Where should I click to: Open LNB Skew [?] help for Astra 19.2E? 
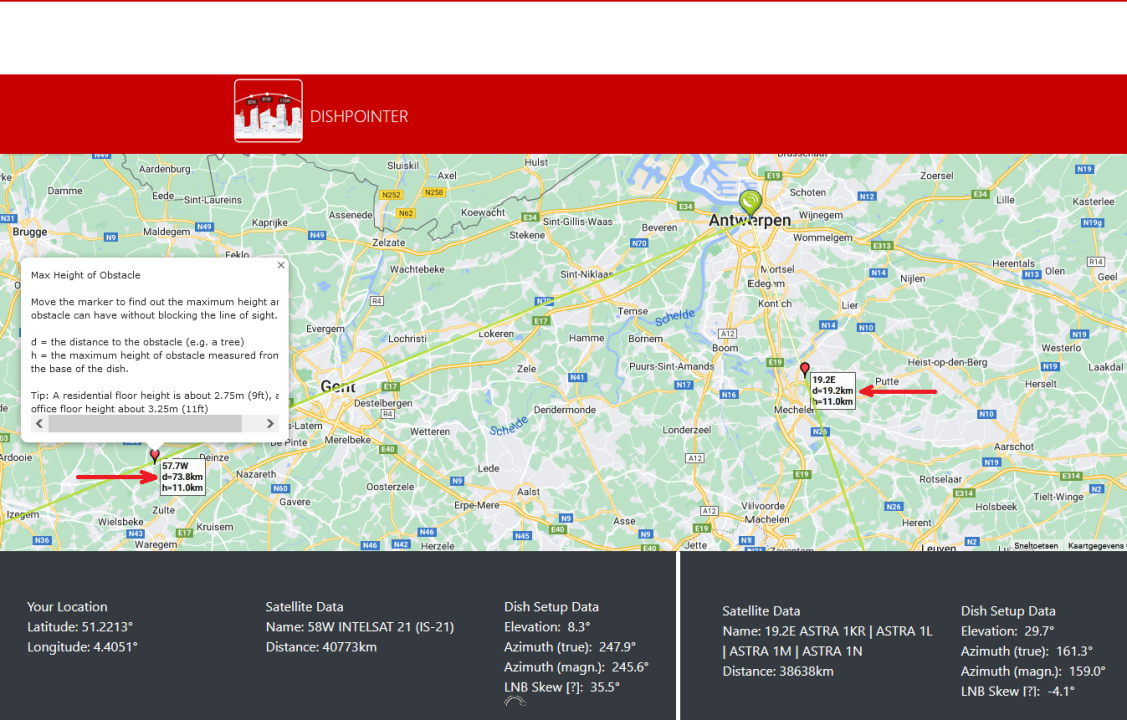click(1026, 691)
